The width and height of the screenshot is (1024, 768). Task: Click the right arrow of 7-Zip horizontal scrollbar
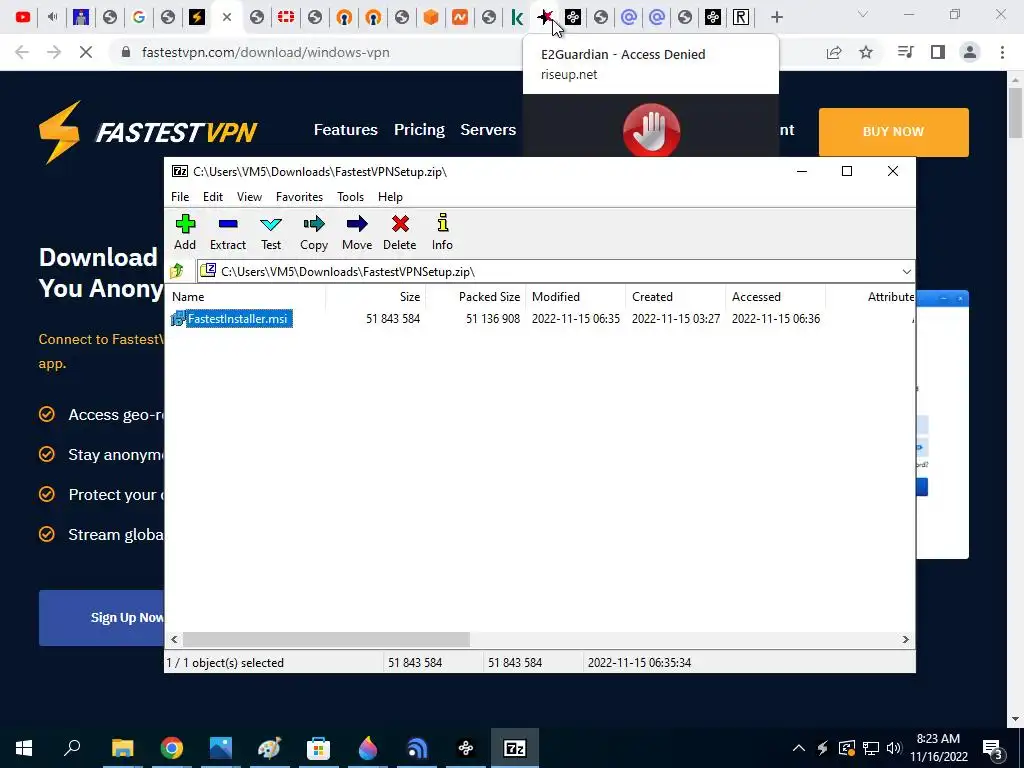pos(905,639)
